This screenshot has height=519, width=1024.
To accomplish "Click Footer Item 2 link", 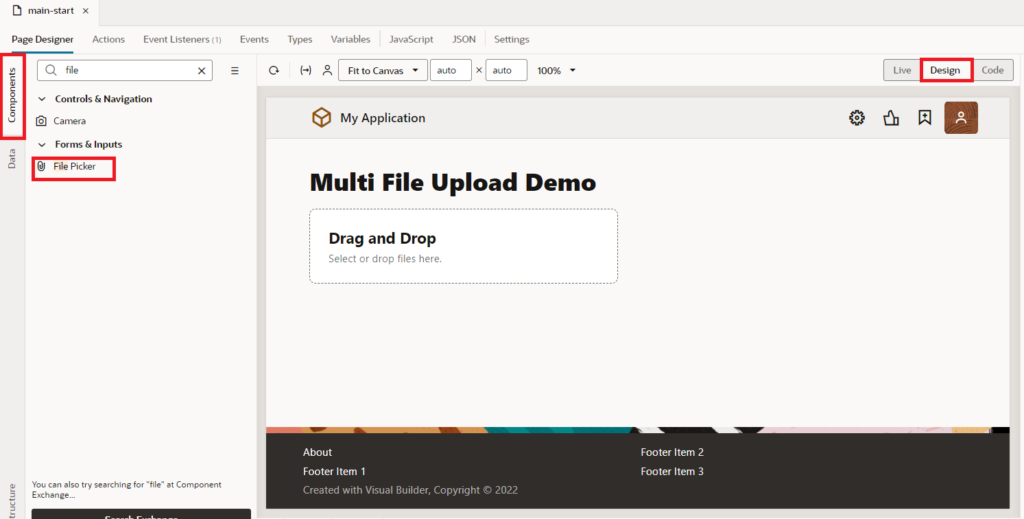I will 672,452.
